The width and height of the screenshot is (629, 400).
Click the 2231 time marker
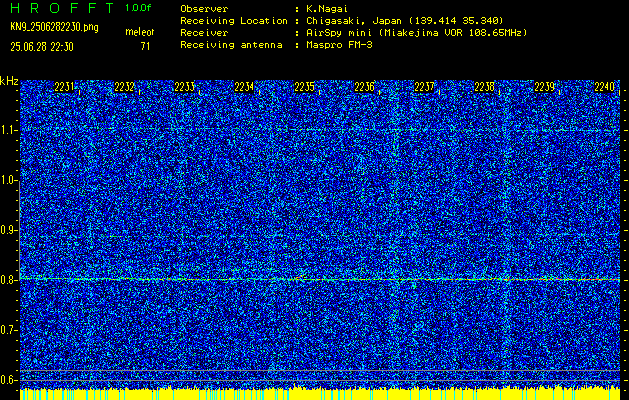pyautogui.click(x=64, y=87)
